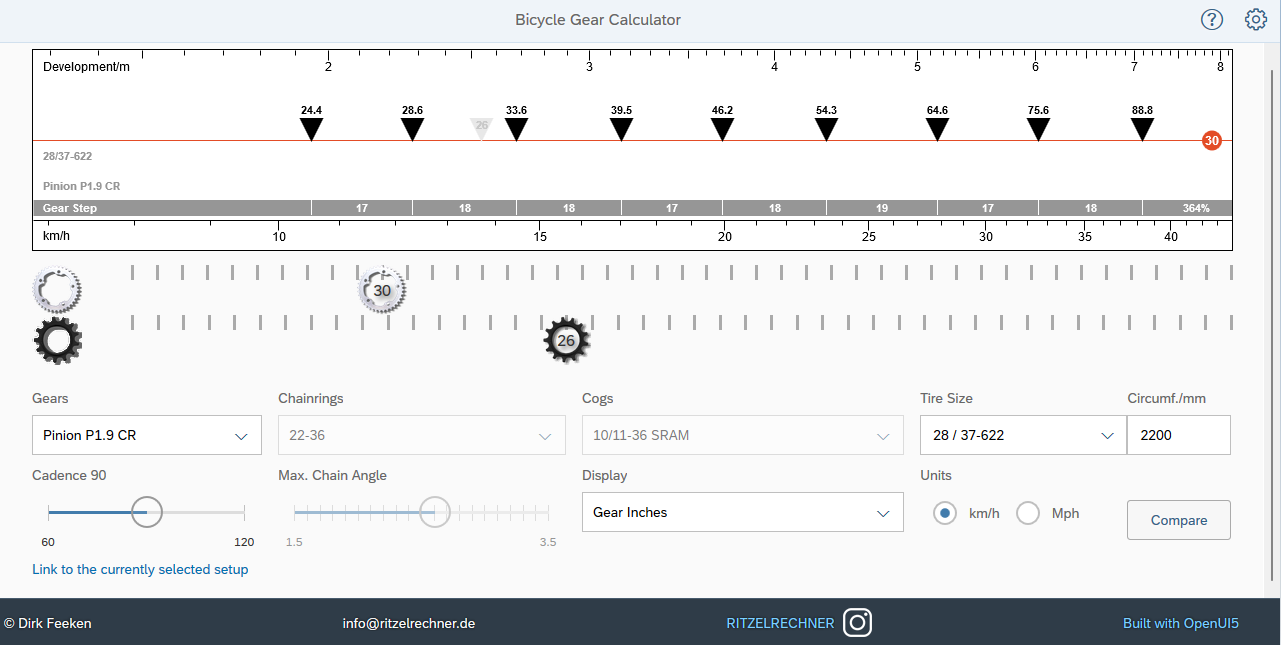Open the Gears dropdown Pinion P1.9 CR

click(x=147, y=435)
